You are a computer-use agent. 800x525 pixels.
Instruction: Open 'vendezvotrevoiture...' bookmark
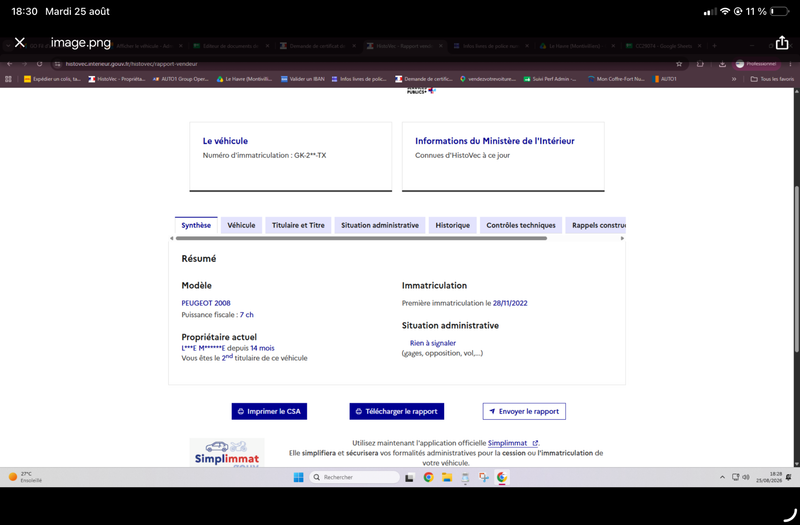click(488, 79)
